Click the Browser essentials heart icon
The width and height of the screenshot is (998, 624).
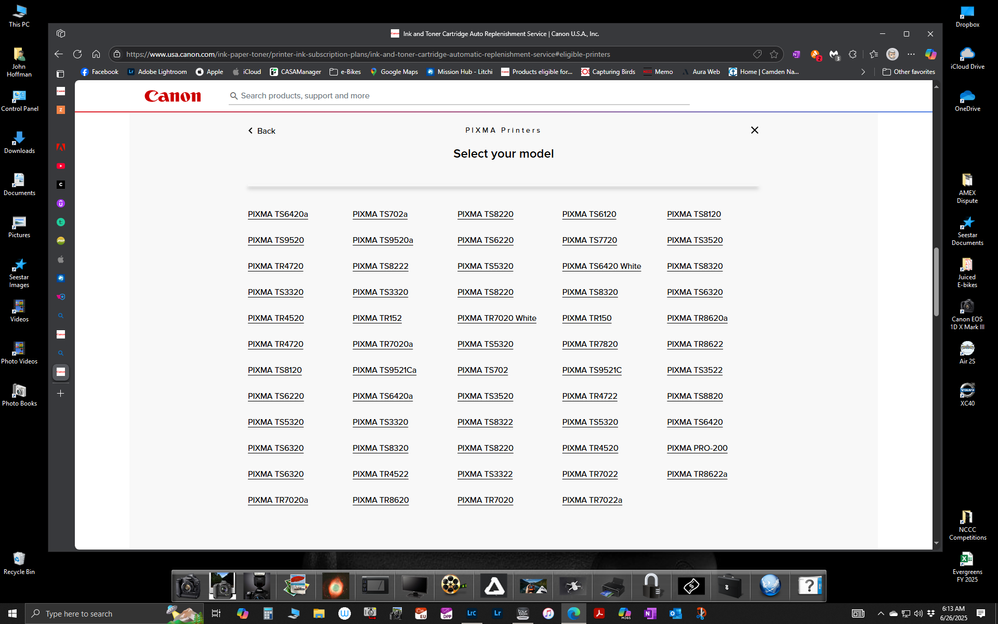[854, 53]
